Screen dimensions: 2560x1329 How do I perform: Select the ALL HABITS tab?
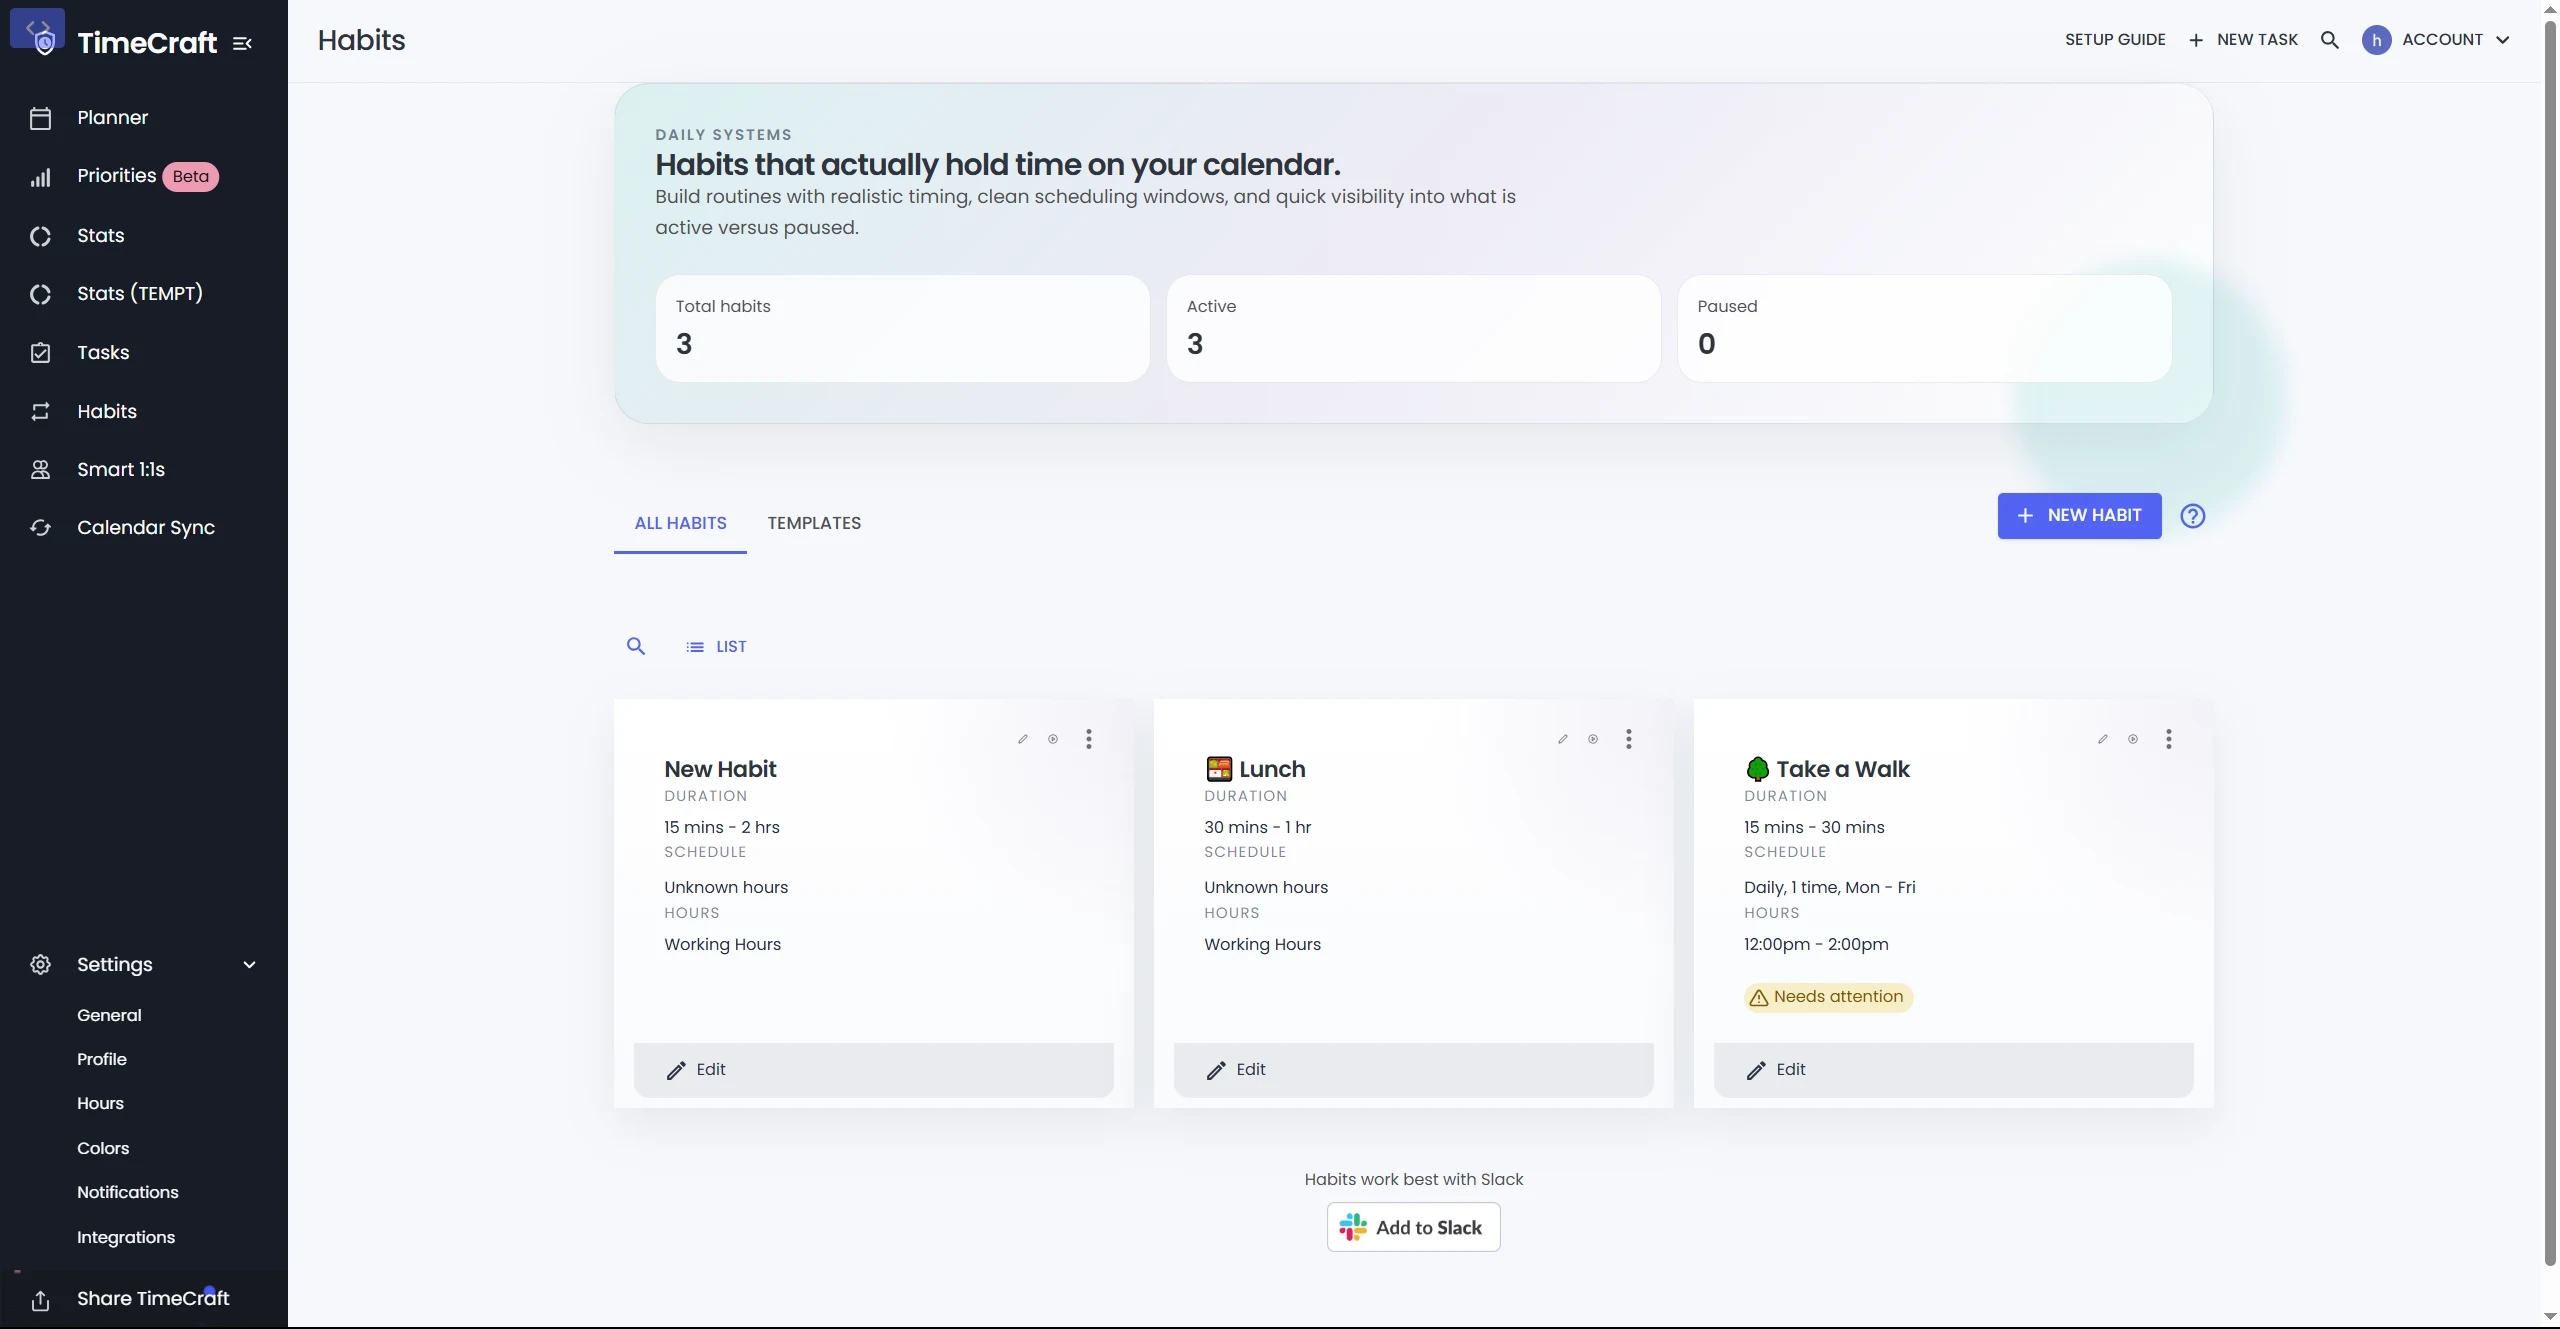tap(681, 523)
